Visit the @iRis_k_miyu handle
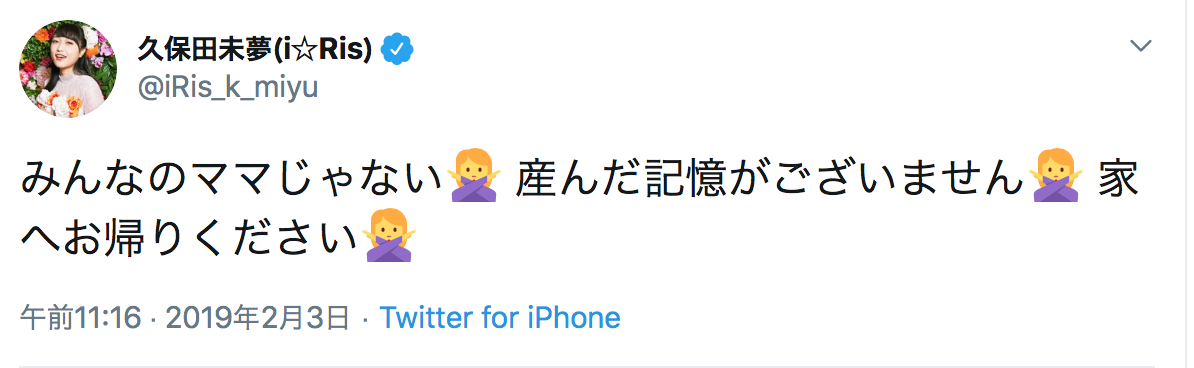 (227, 88)
